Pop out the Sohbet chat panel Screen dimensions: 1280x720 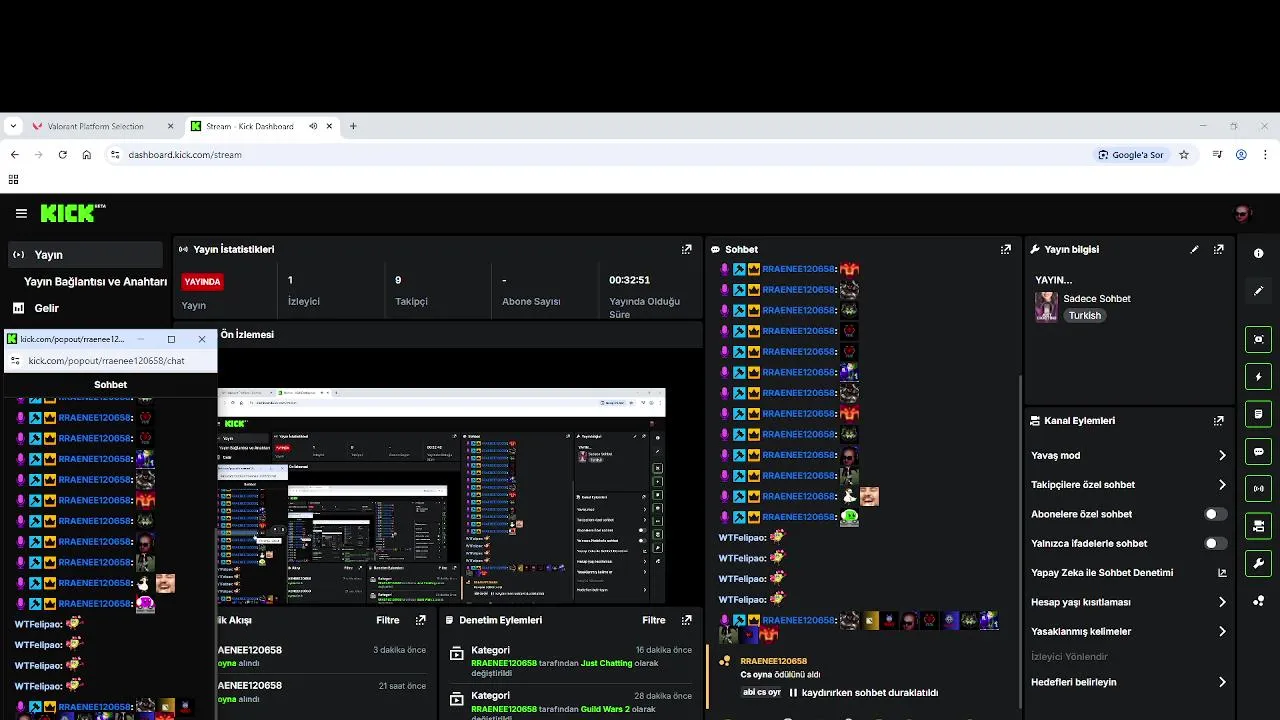[1005, 249]
